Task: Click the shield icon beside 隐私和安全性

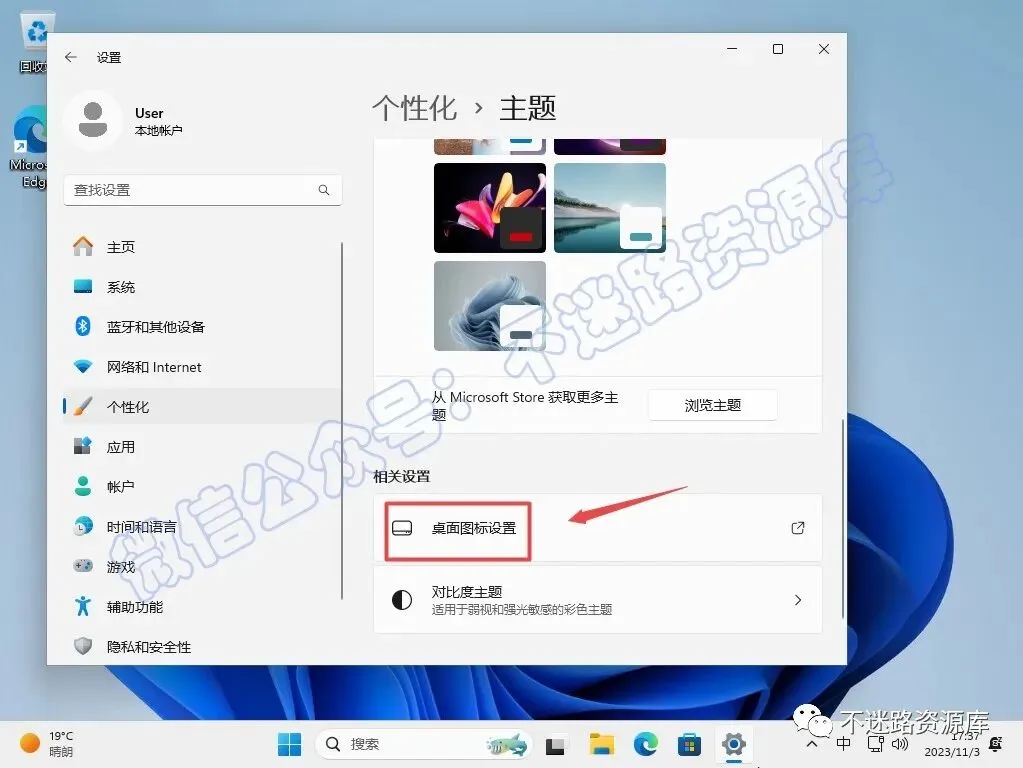Action: tap(83, 646)
